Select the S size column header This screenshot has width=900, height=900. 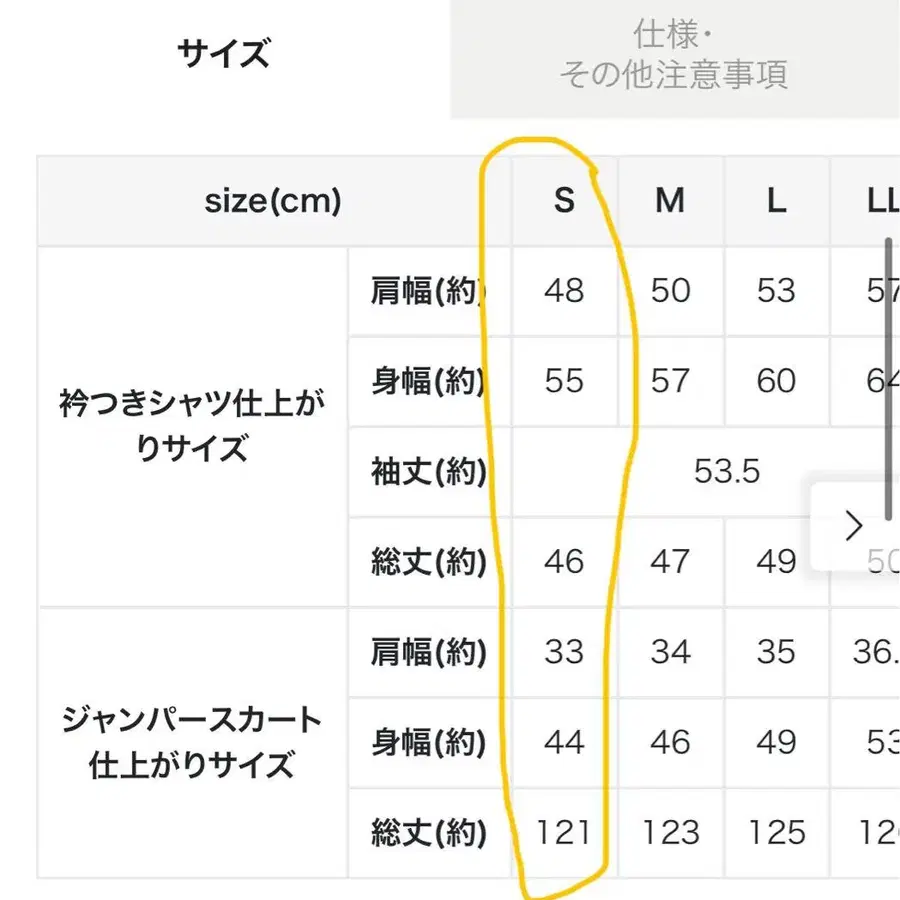click(x=564, y=201)
